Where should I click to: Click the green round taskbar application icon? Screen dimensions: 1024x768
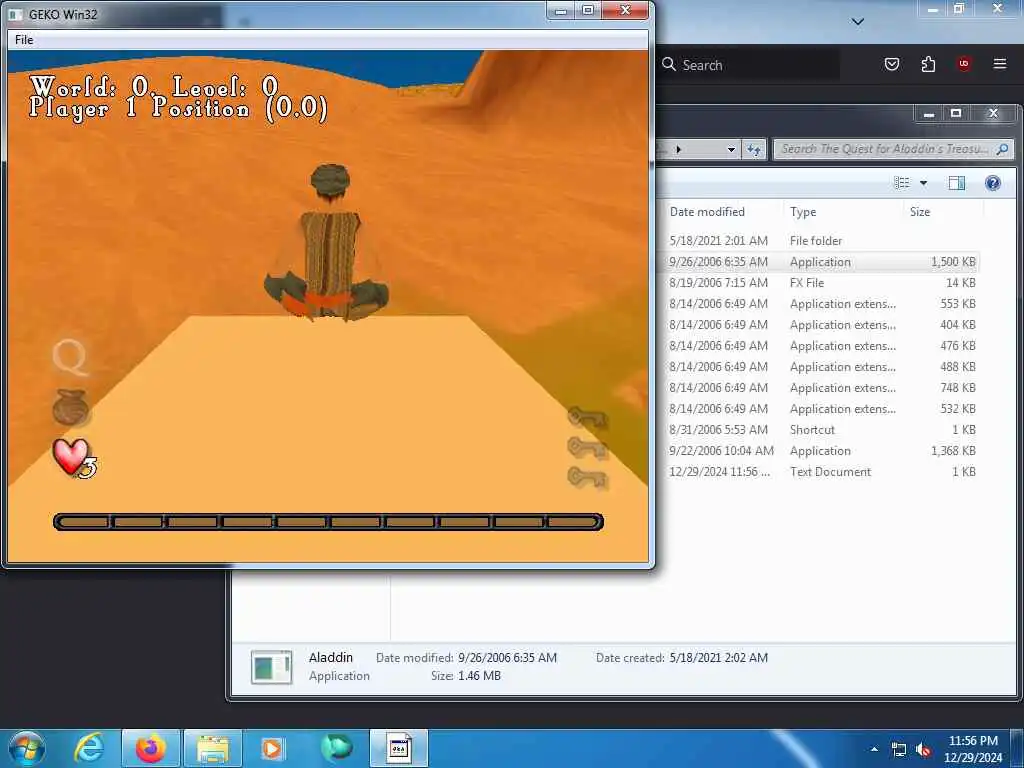pyautogui.click(x=337, y=748)
